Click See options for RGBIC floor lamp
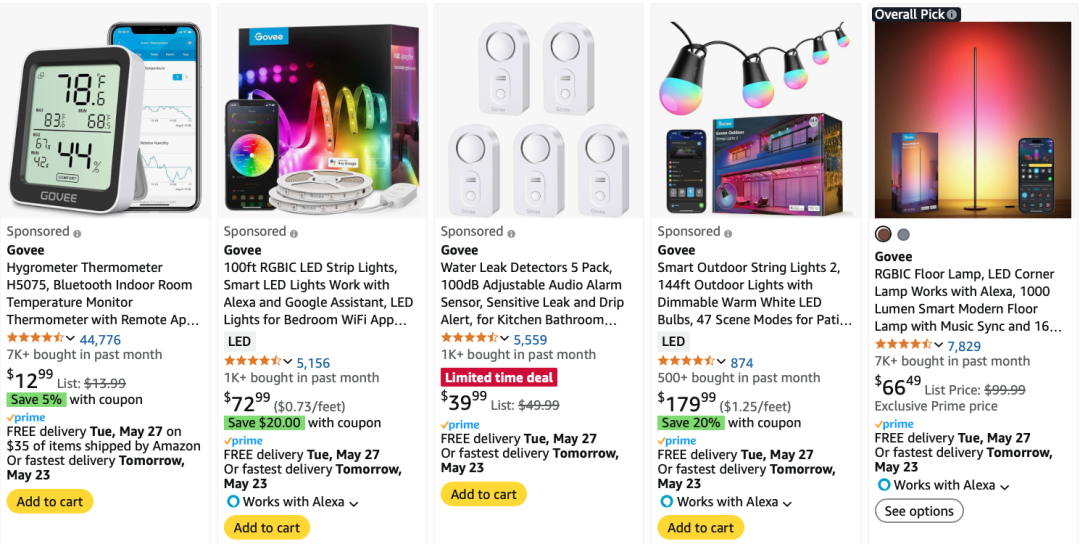 [x=919, y=511]
